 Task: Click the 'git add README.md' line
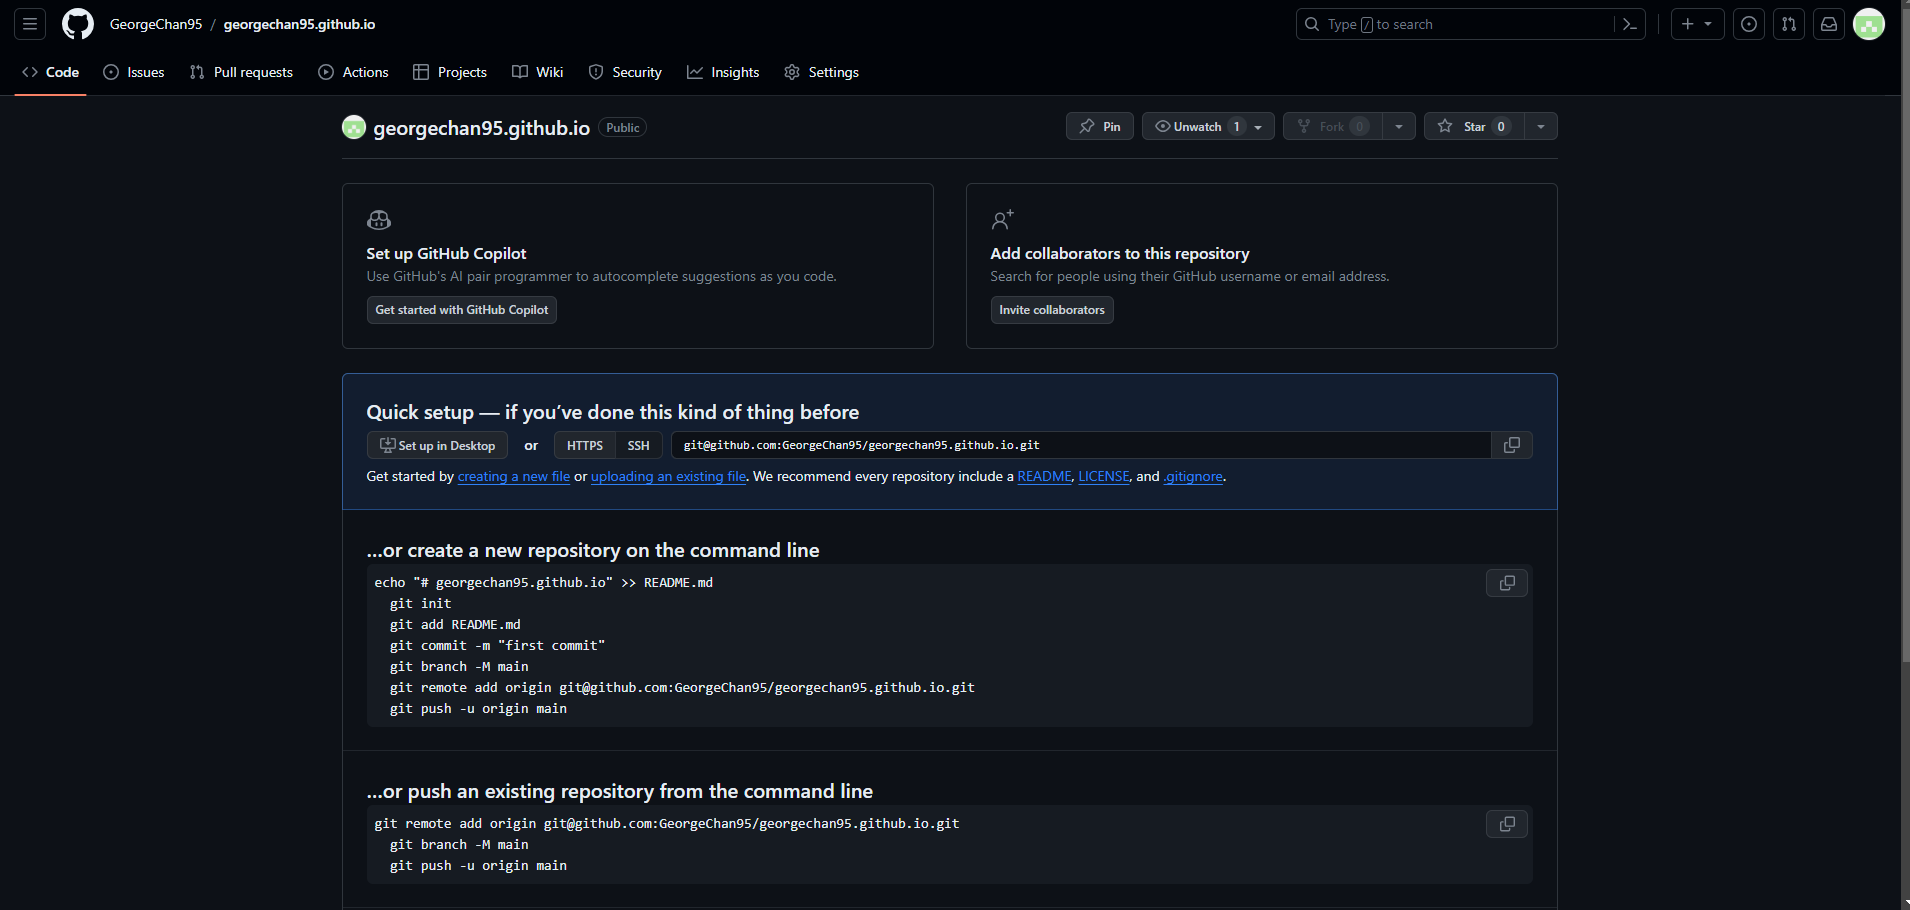(x=455, y=624)
